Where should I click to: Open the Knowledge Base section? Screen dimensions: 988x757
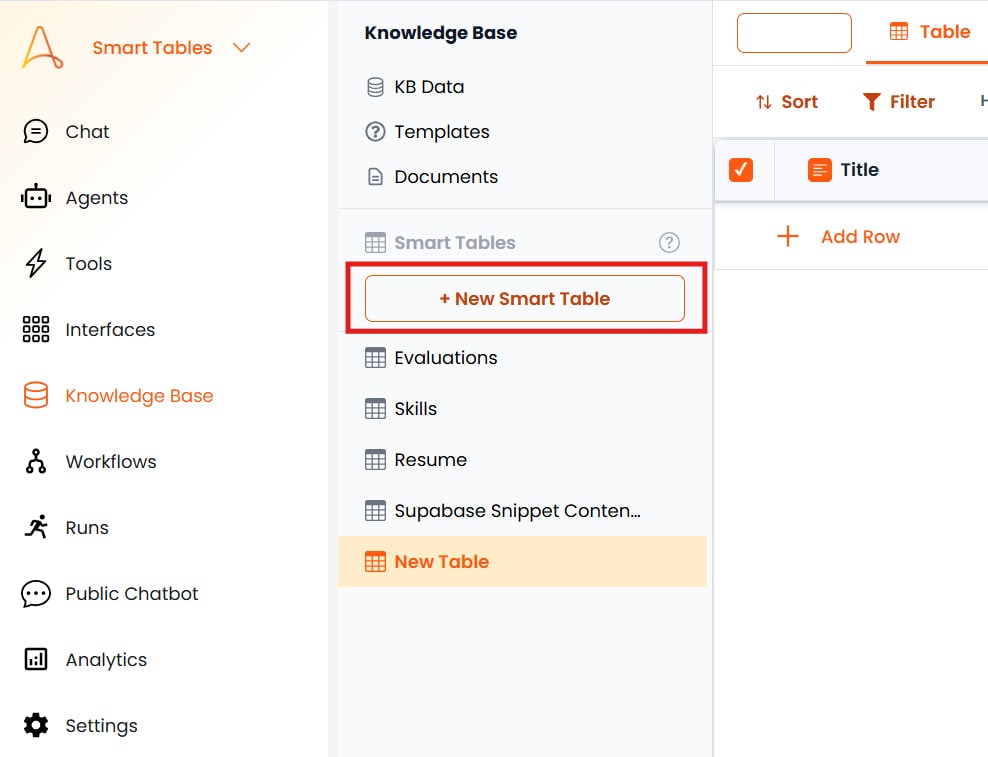(x=139, y=395)
